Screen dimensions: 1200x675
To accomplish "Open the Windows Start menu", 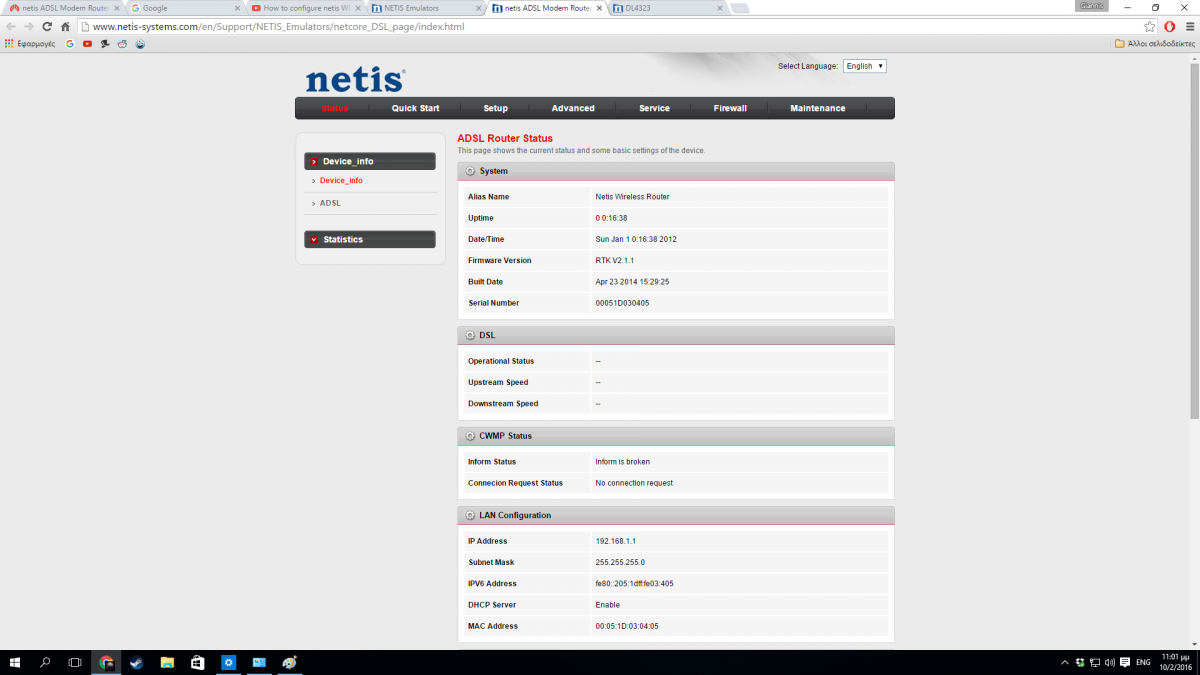I will (15, 662).
